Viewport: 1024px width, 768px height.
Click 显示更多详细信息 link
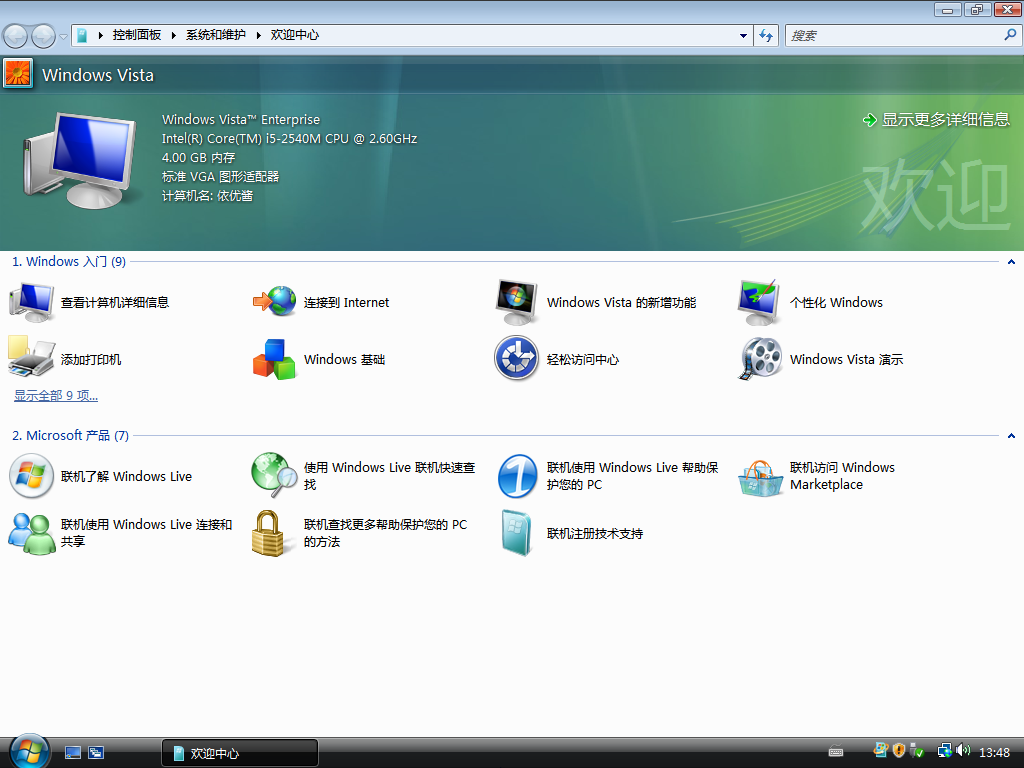pyautogui.click(x=946, y=120)
